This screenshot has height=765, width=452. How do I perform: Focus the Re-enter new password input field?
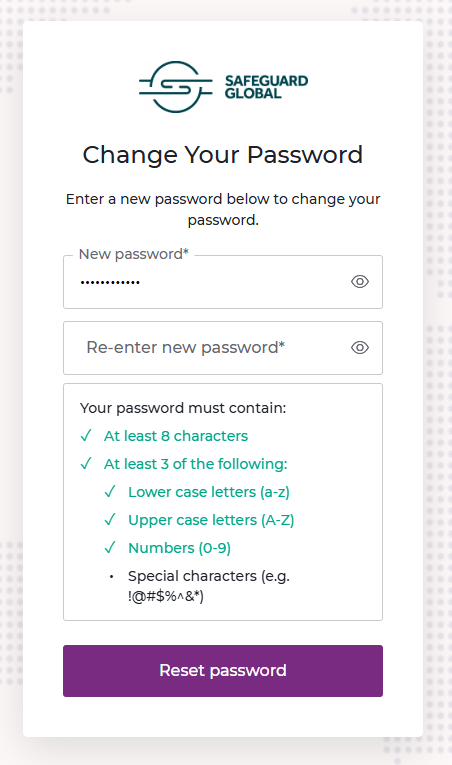coord(223,348)
